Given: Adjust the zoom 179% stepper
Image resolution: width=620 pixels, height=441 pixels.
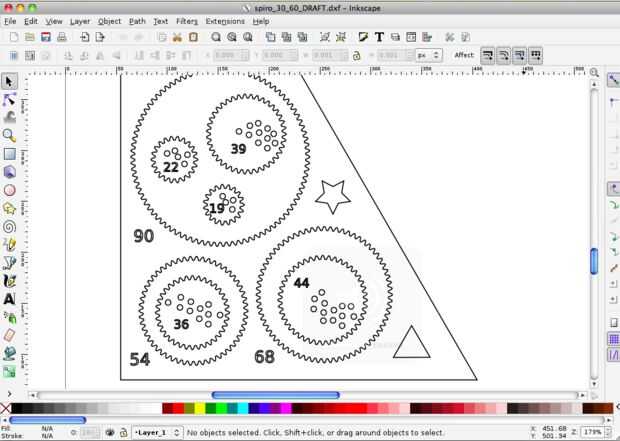Looking at the screenshot, I should tap(610, 432).
